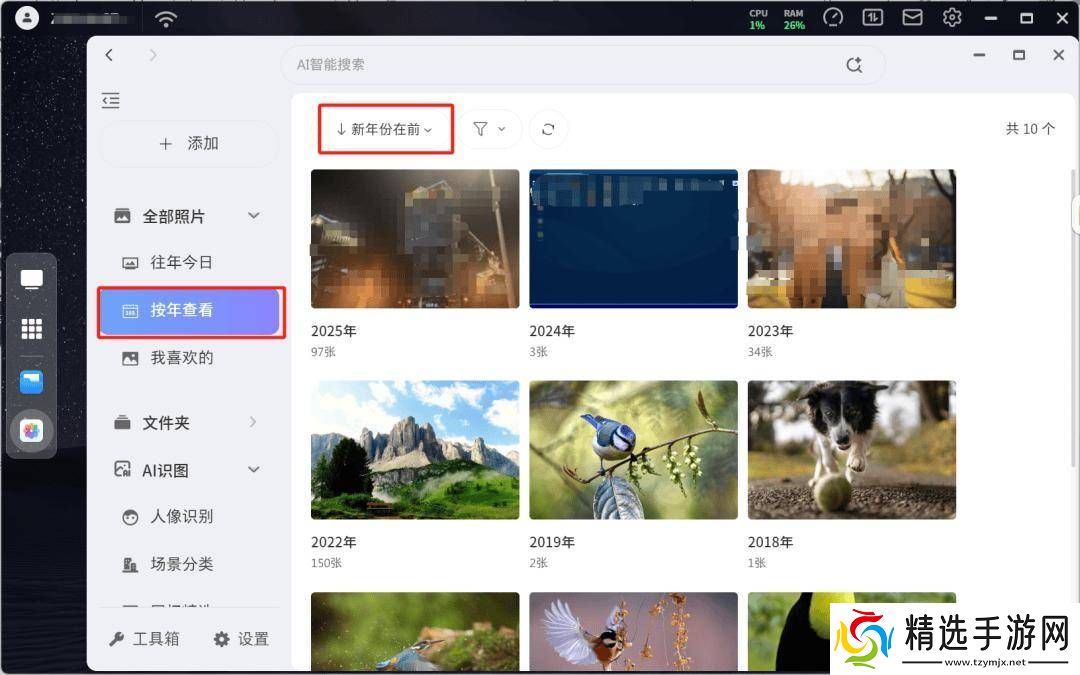Collapse the AI识图 section
This screenshot has width=1080, height=675.
click(x=254, y=469)
